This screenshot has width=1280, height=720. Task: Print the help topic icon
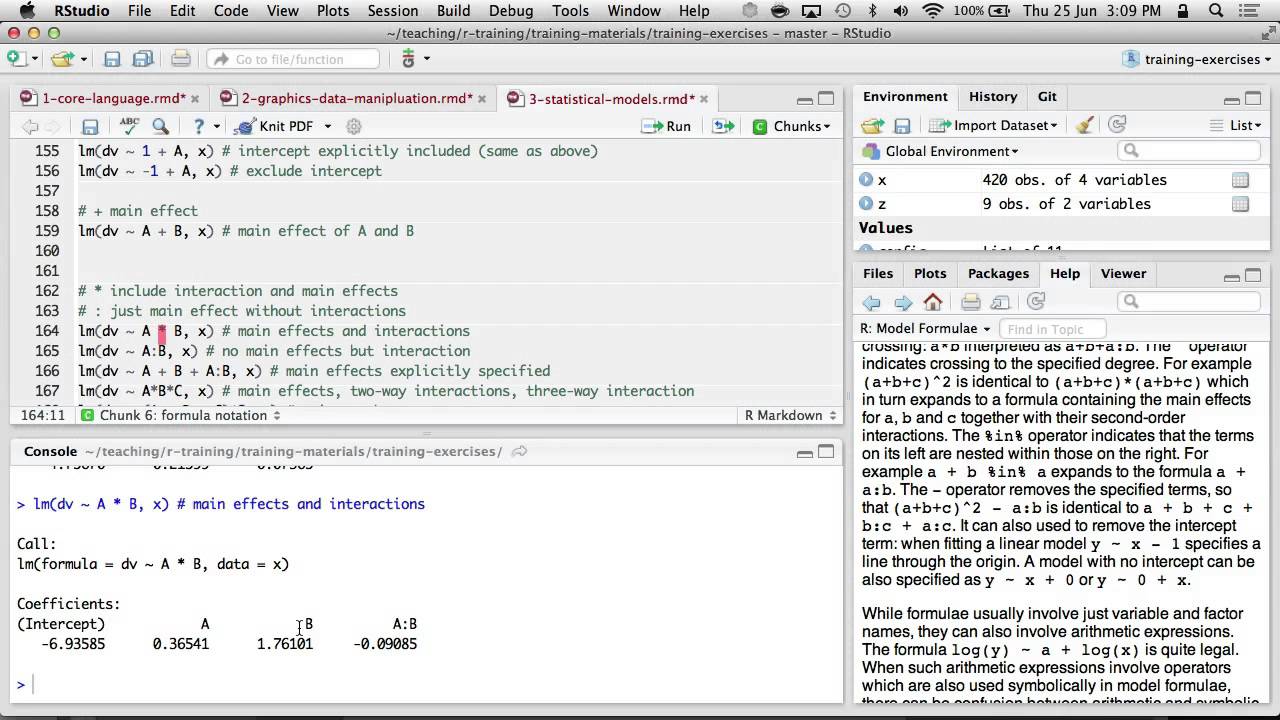coord(970,302)
